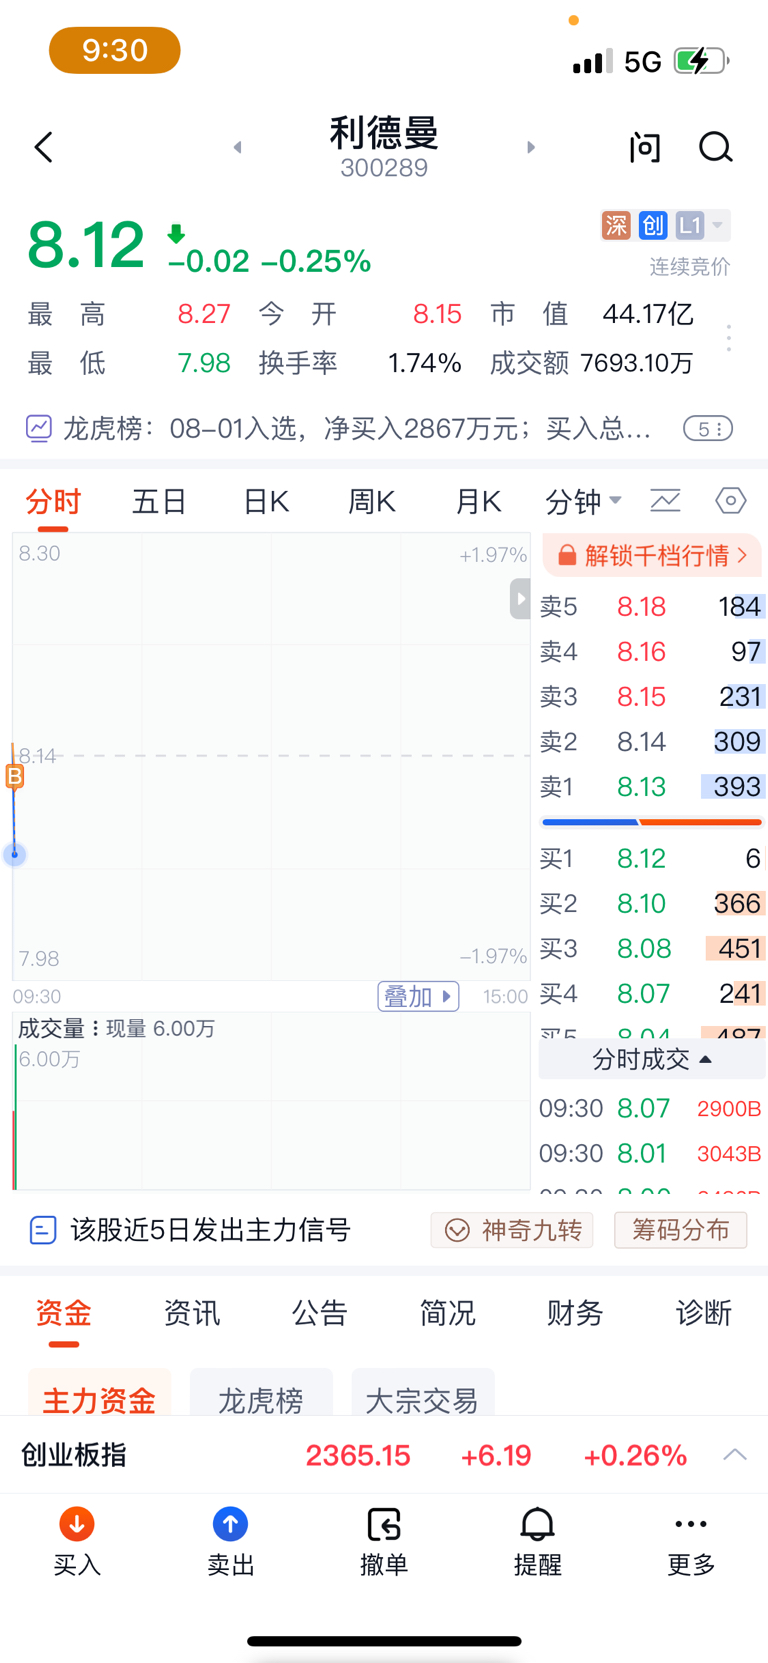Expand index bar with up chevron

pos(735,1455)
